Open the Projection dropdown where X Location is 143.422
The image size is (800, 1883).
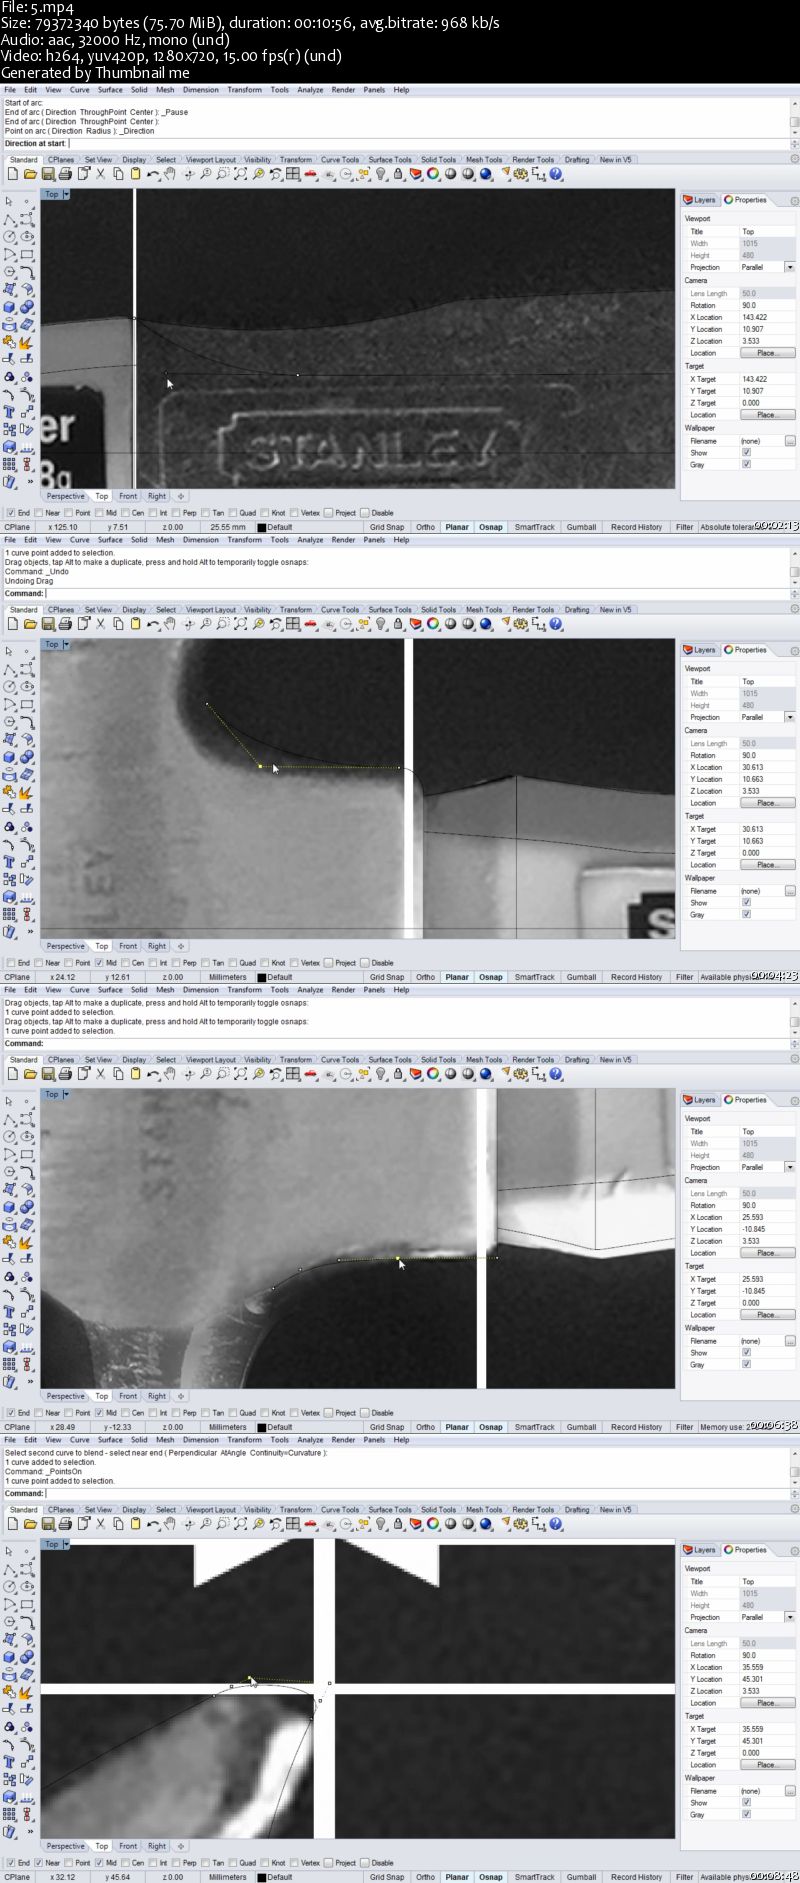click(789, 267)
